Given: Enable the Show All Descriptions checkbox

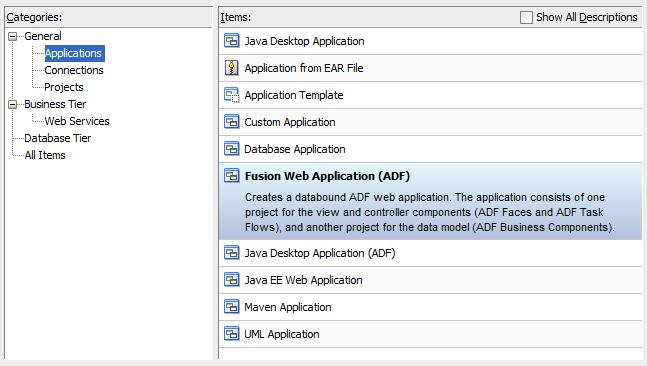Looking at the screenshot, I should [x=526, y=17].
